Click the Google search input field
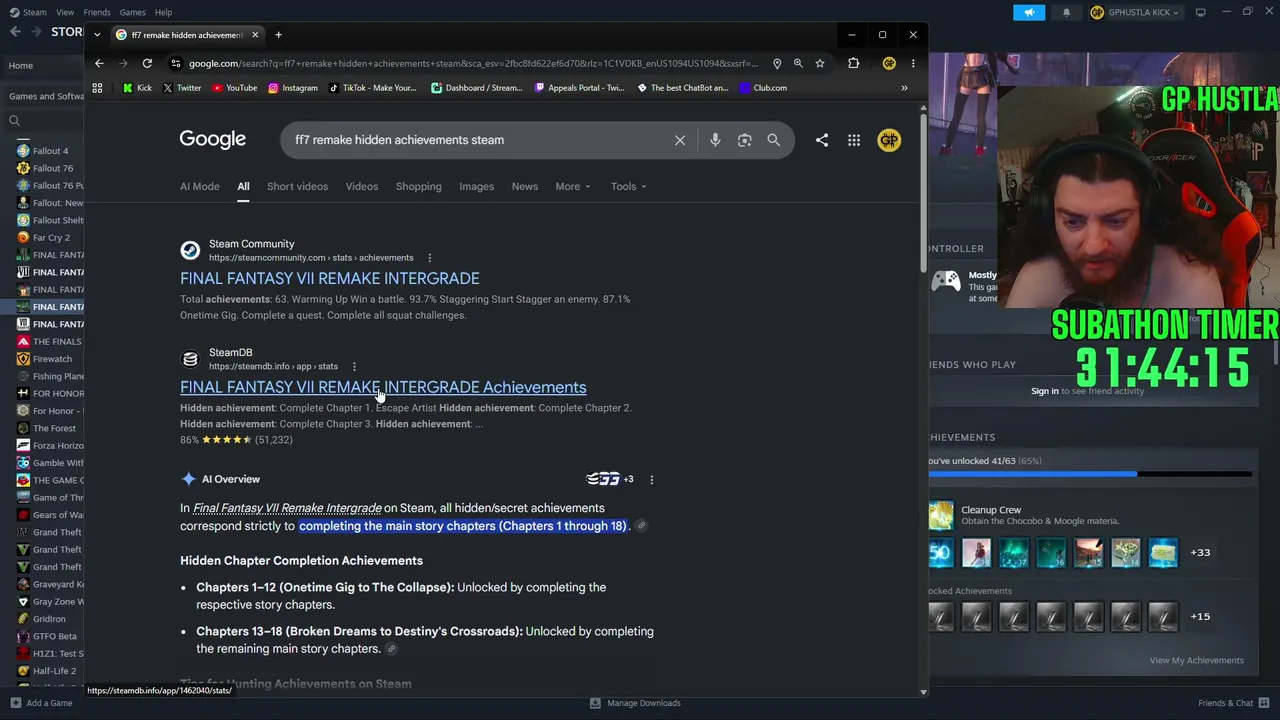1280x720 pixels. click(480, 140)
